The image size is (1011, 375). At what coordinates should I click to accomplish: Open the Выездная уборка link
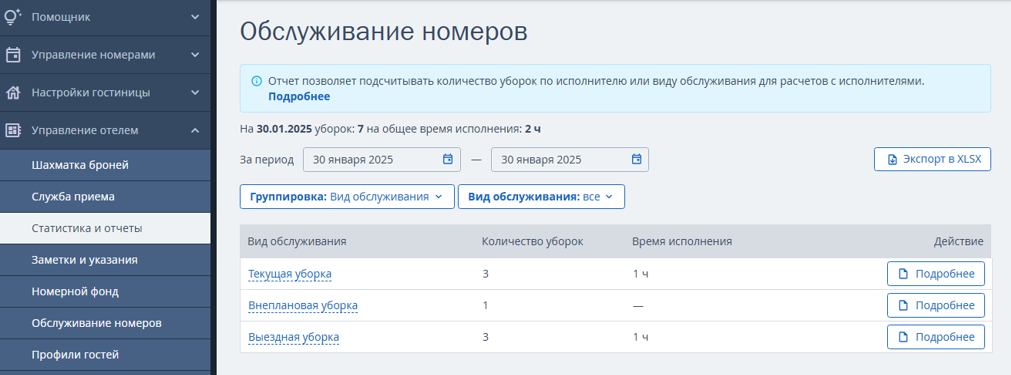(x=293, y=337)
